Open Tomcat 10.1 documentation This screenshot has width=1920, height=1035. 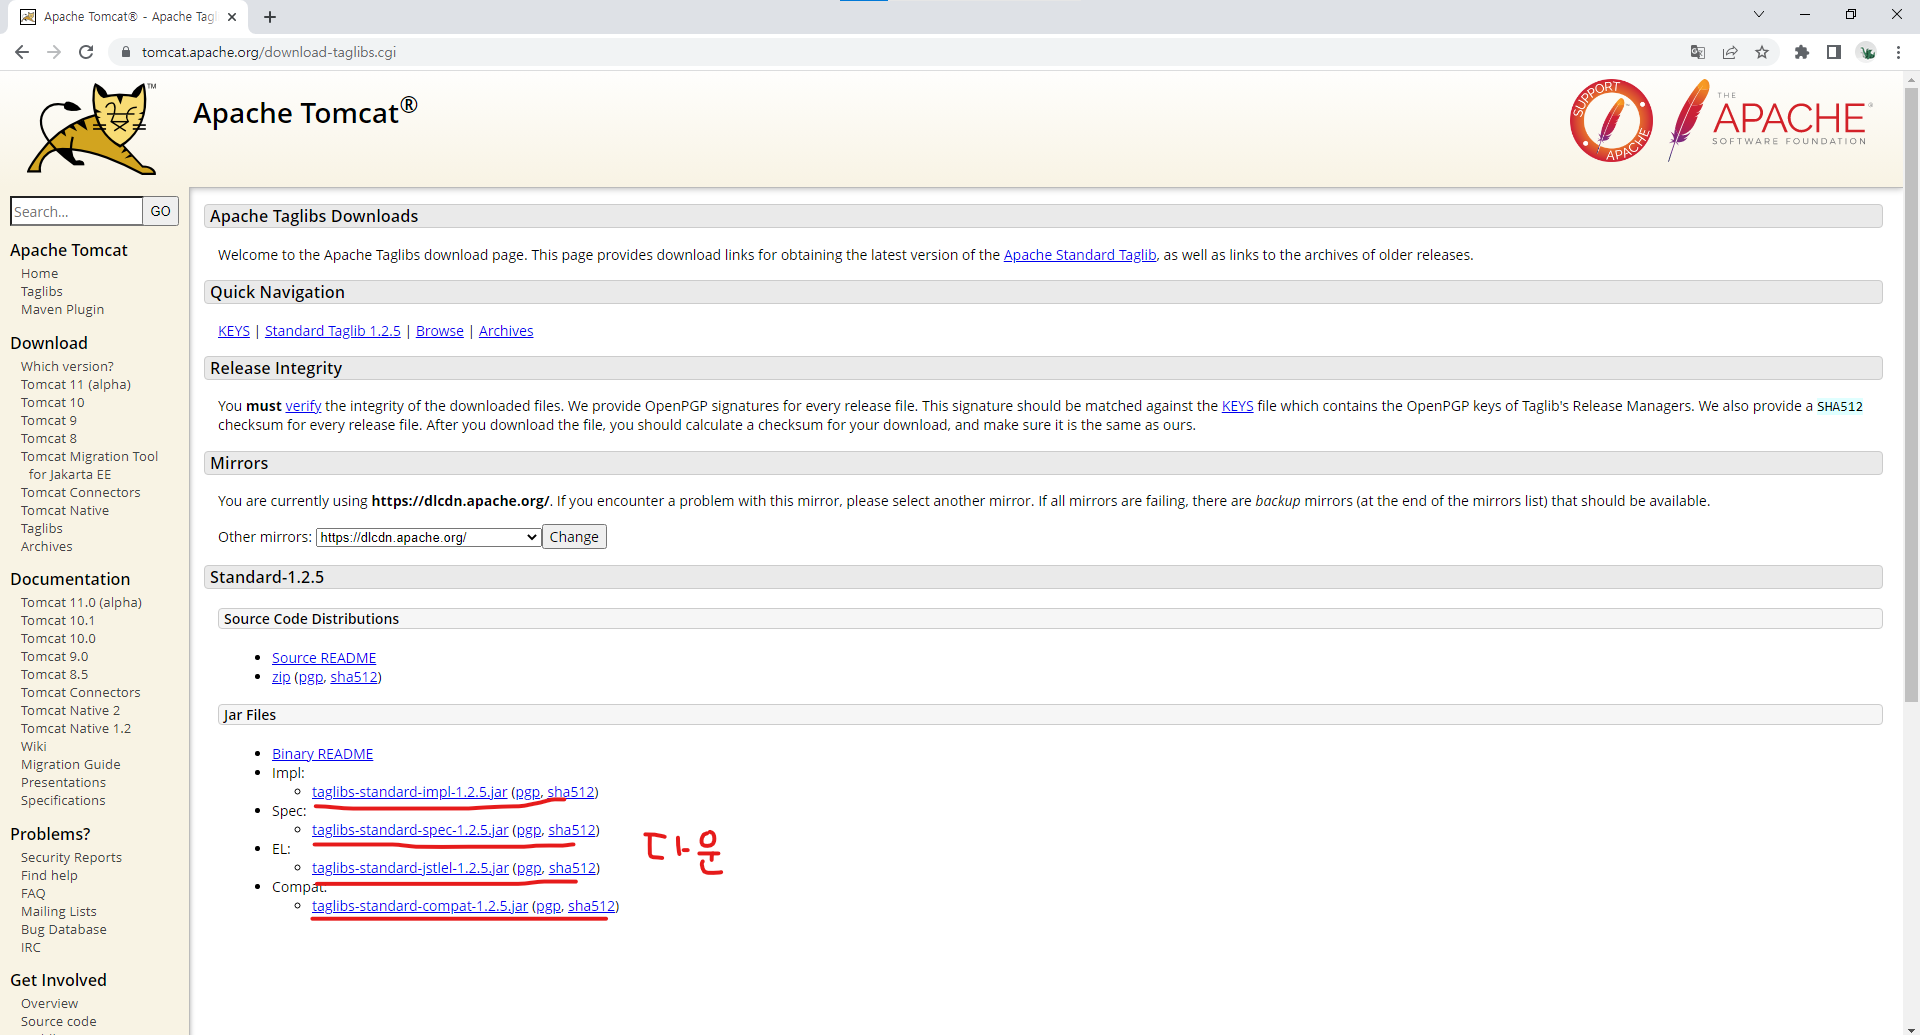point(57,620)
